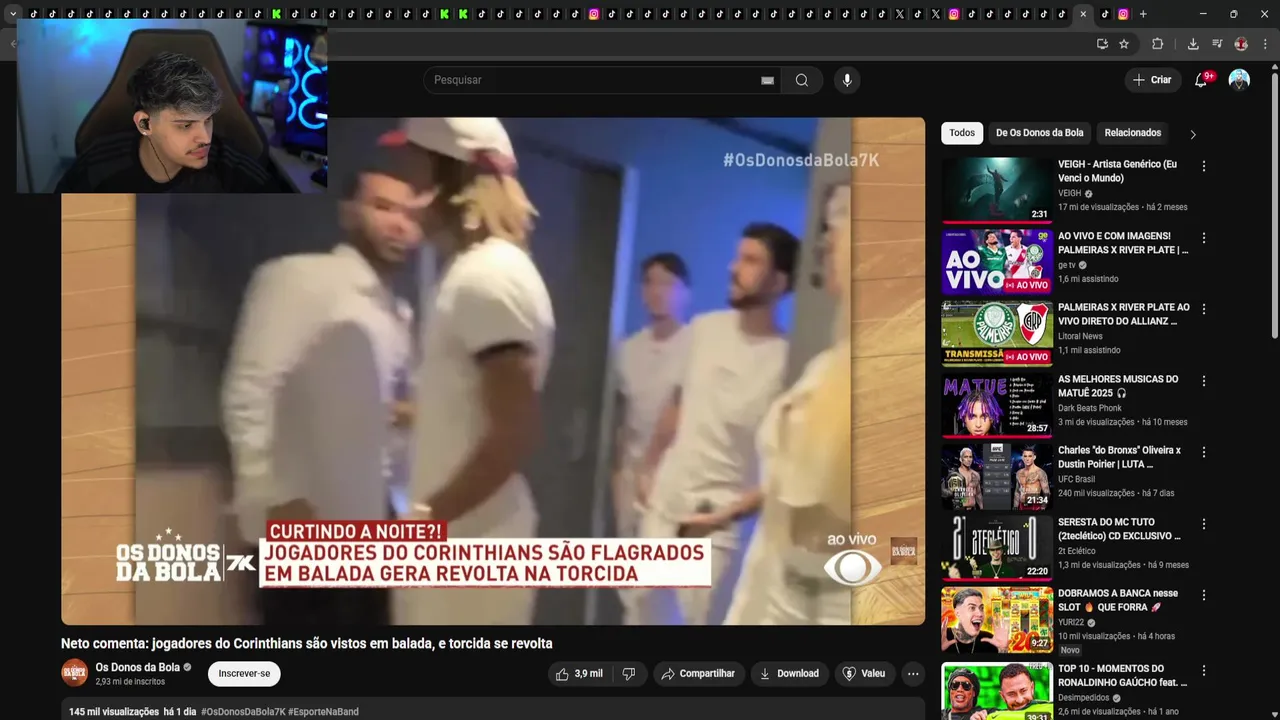Image resolution: width=1280 pixels, height=720 pixels.
Task: Click the 2t Eclético channel name
Action: pos(1077,551)
